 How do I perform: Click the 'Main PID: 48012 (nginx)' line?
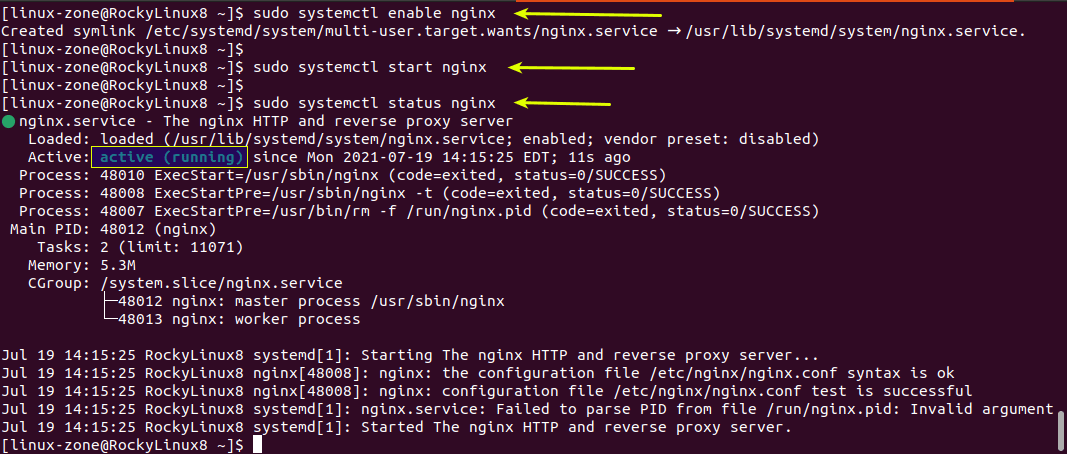[113, 229]
